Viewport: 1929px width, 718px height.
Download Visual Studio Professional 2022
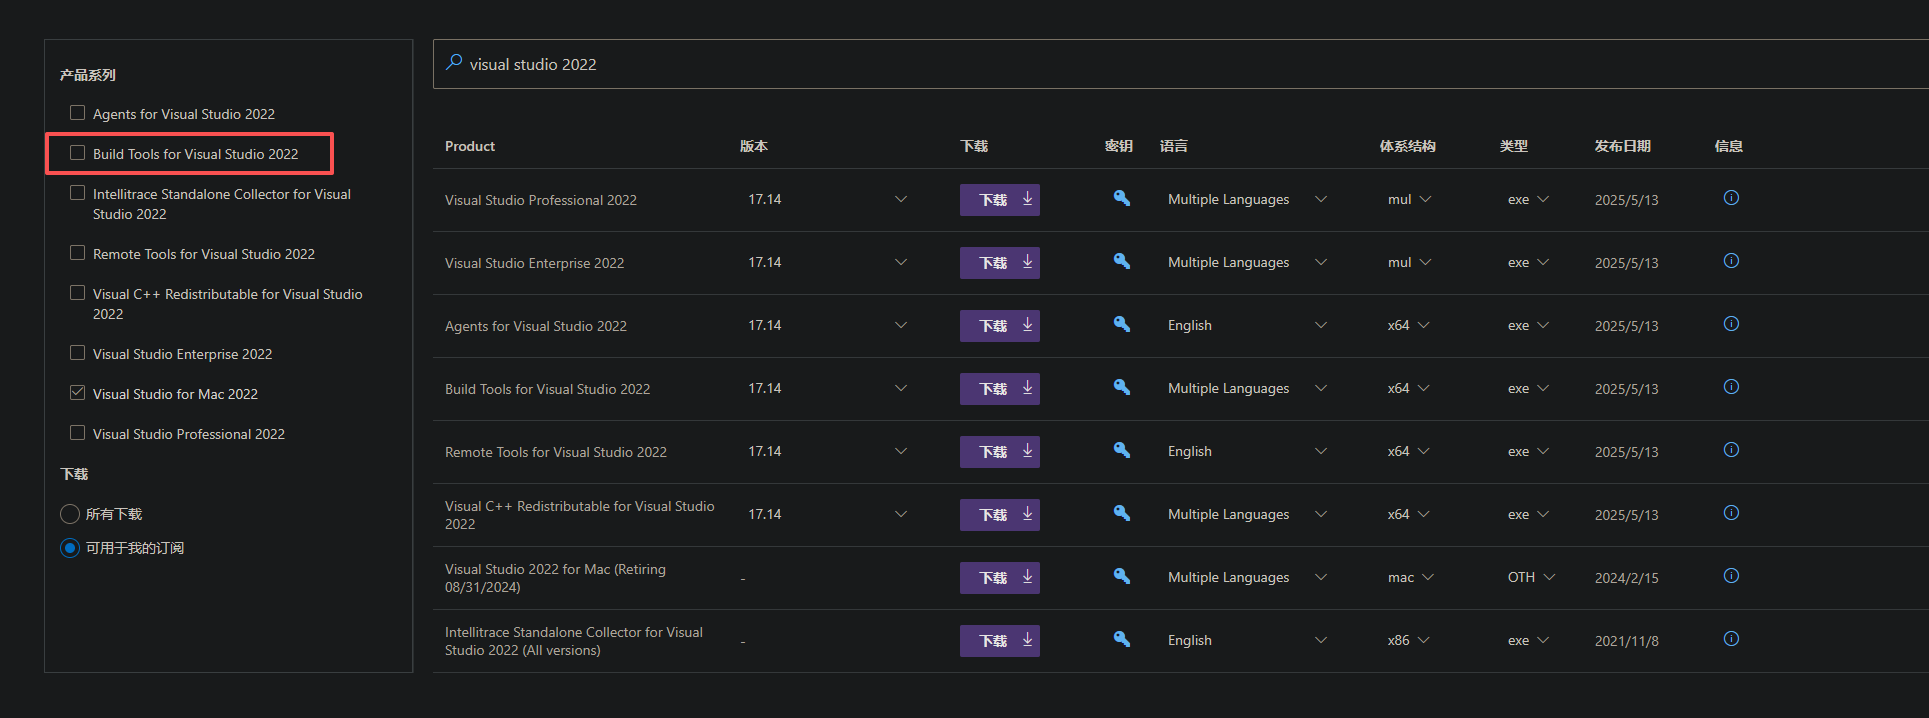pos(1000,200)
